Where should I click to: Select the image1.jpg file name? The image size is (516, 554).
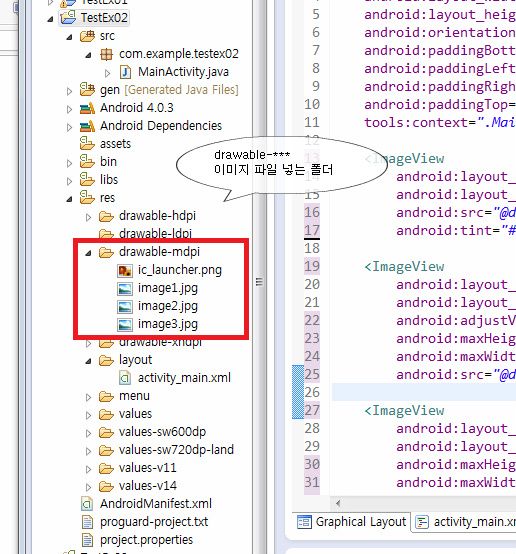pyautogui.click(x=168, y=288)
